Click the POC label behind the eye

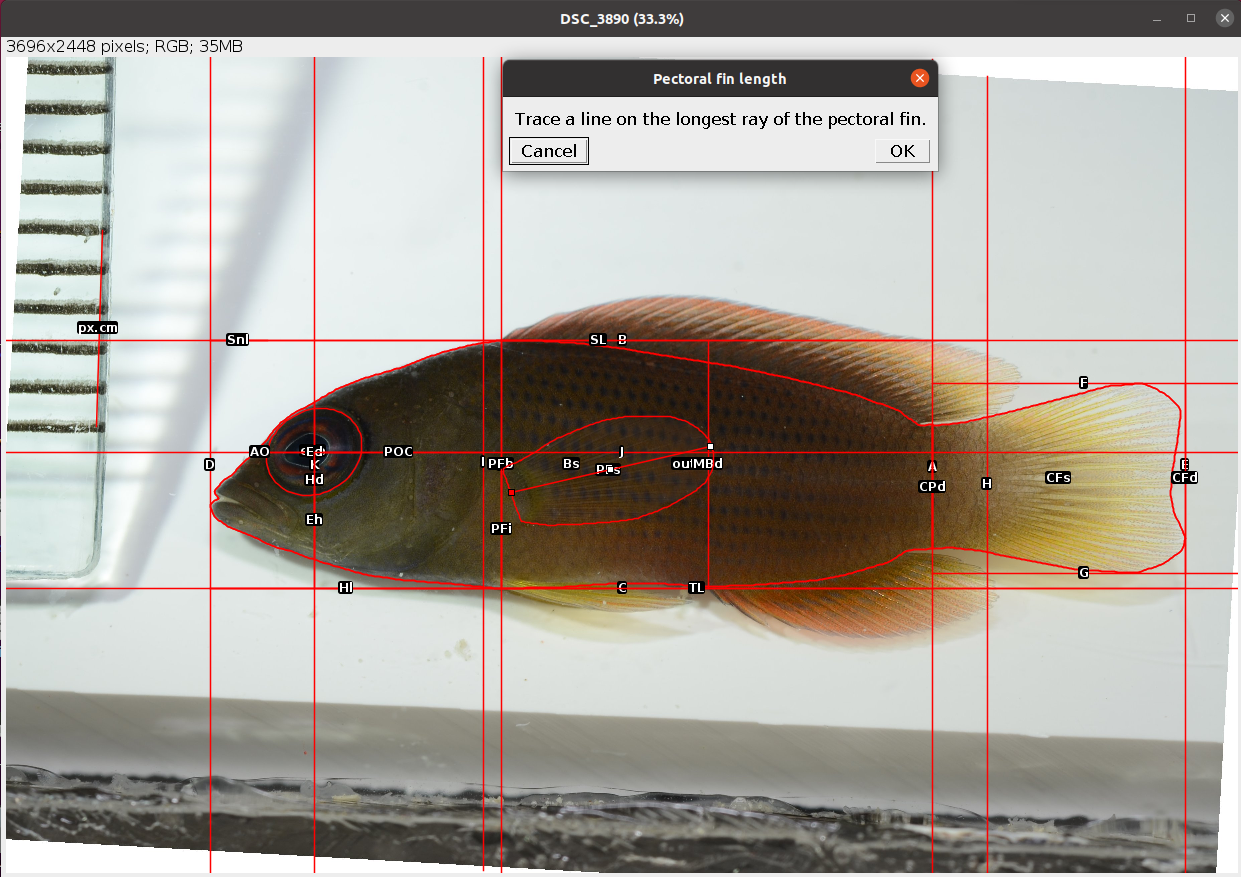tap(397, 452)
